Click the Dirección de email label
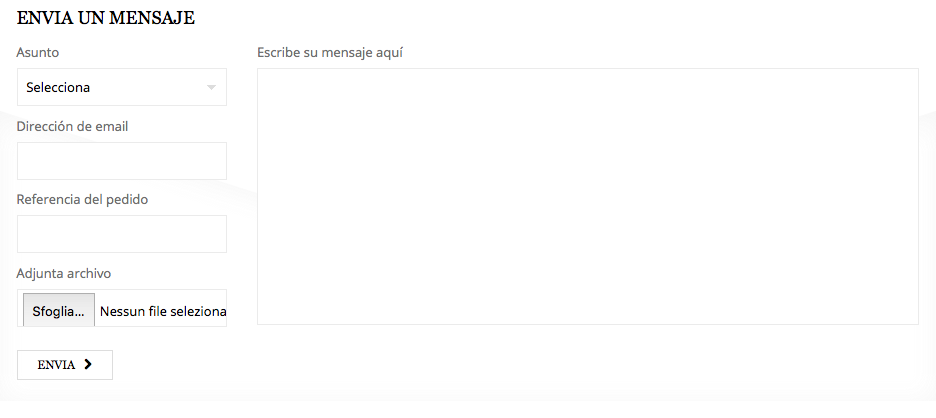The width and height of the screenshot is (936, 418). (x=72, y=127)
